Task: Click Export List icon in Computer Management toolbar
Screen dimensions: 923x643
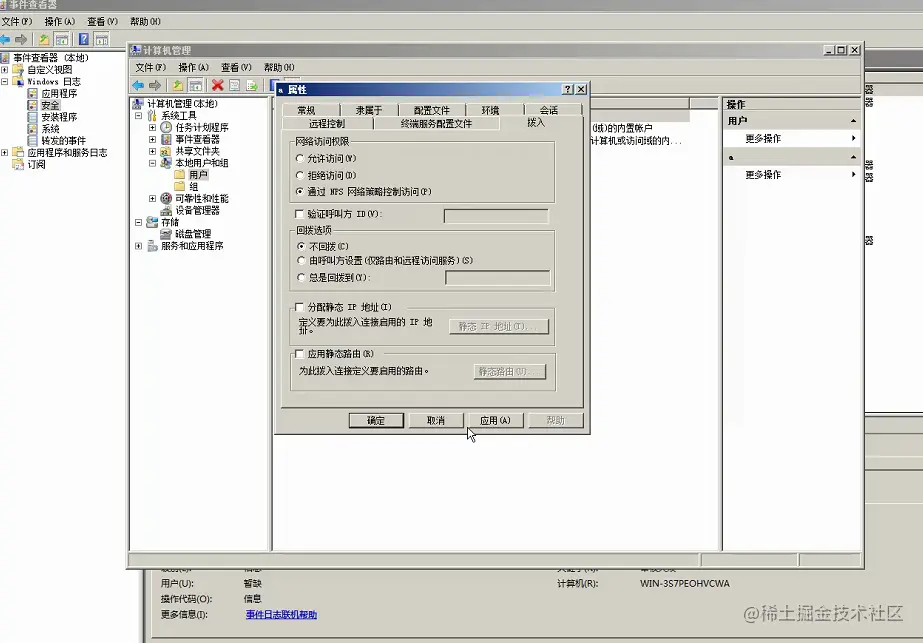Action: tap(252, 85)
